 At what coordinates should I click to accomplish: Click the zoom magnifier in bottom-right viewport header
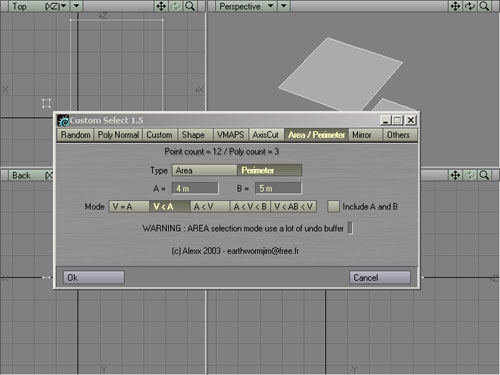click(x=484, y=175)
